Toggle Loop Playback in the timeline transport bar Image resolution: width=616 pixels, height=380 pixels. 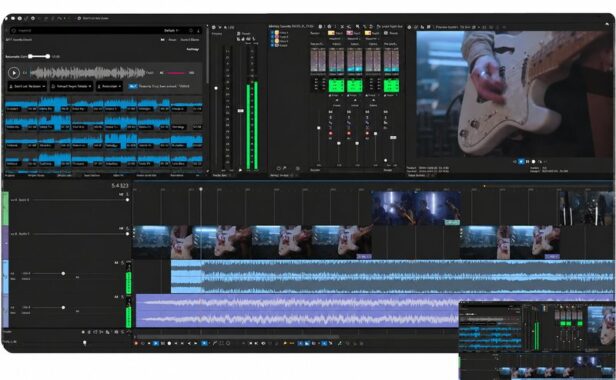[x=143, y=343]
